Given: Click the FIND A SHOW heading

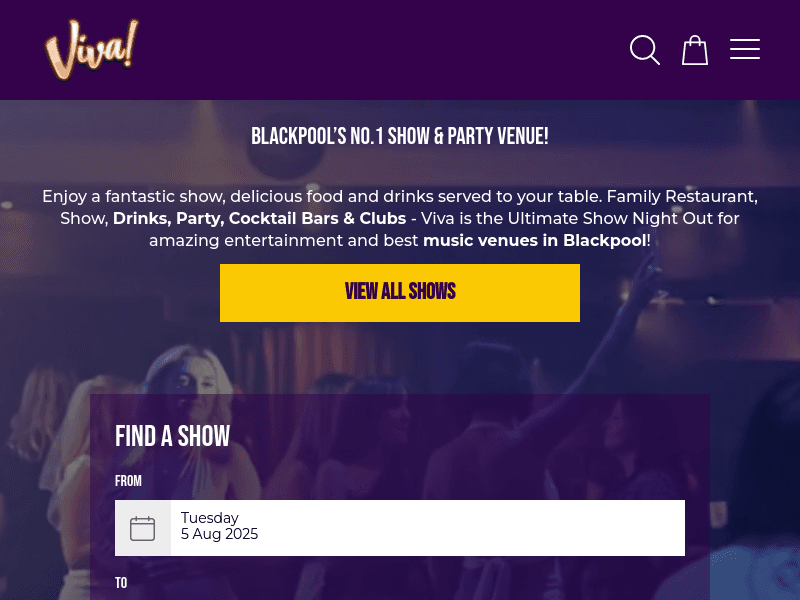Looking at the screenshot, I should pos(172,436).
